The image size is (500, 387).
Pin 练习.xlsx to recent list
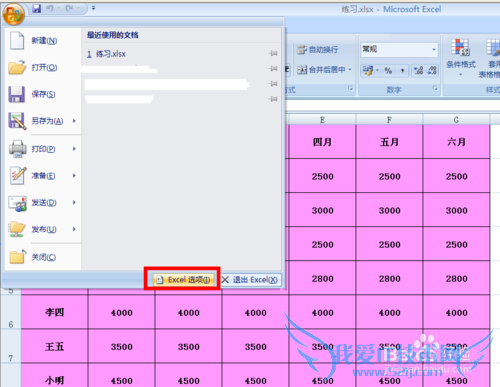(273, 53)
